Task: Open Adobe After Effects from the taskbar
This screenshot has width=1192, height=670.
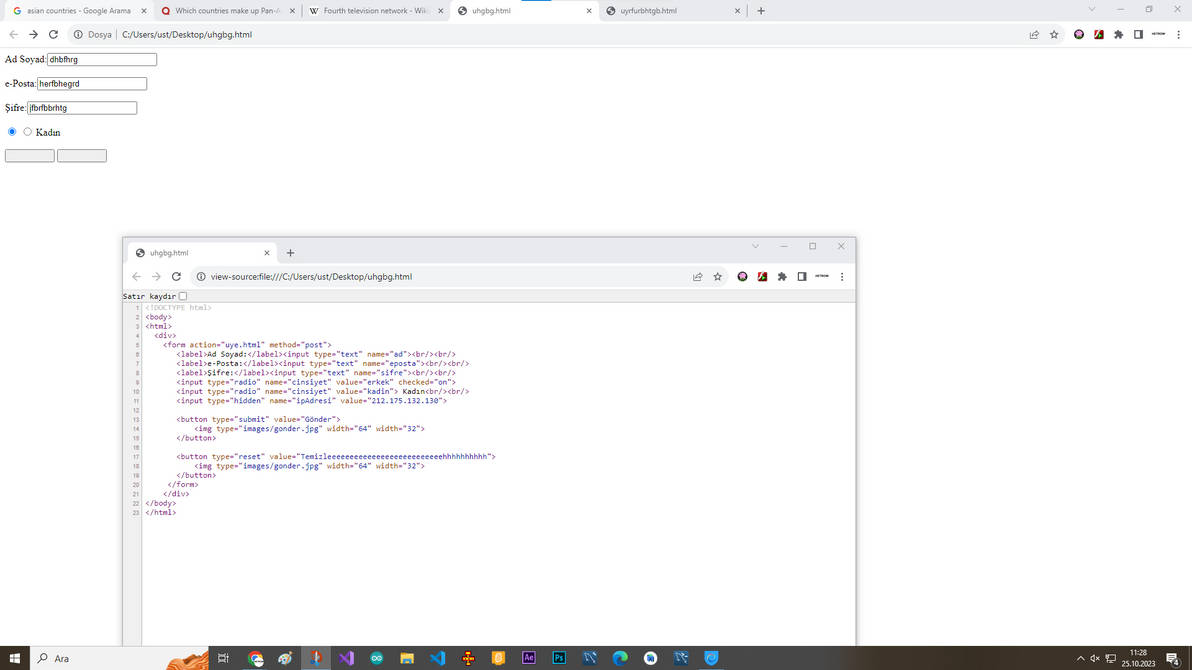Action: [528, 658]
